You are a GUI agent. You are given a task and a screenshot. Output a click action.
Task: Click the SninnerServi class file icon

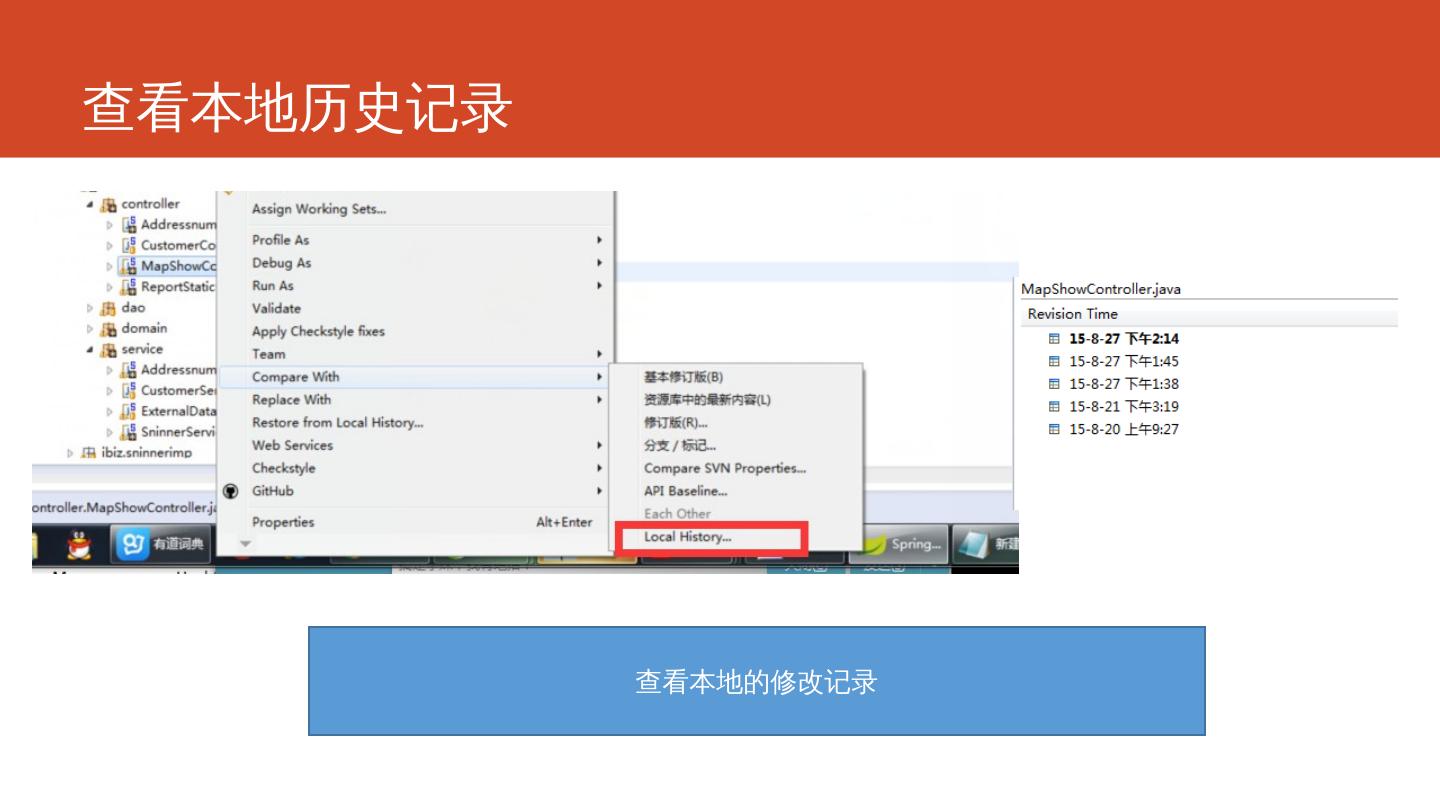[x=129, y=432]
